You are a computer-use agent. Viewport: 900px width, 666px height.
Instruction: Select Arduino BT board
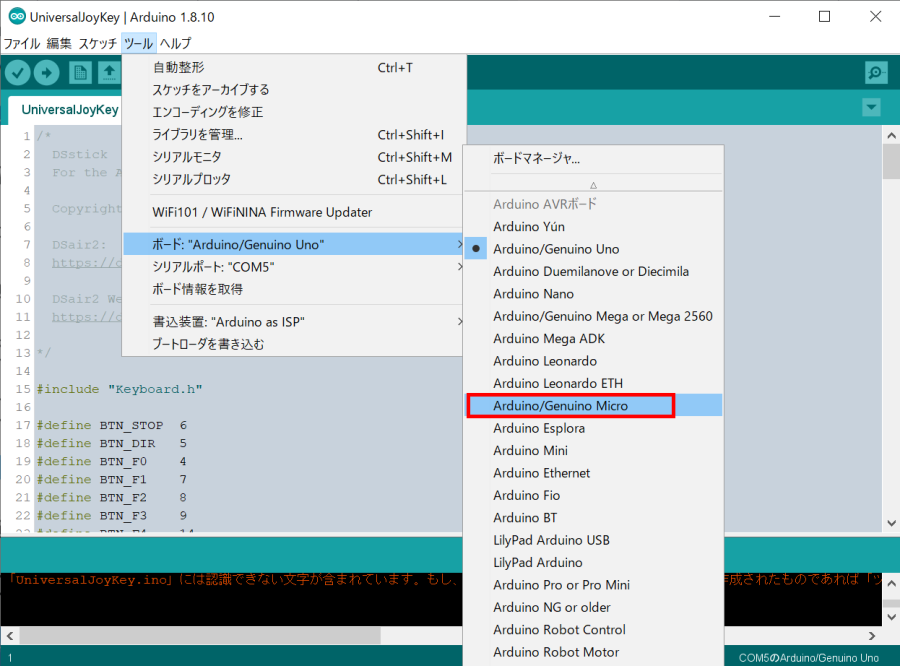[593, 517]
